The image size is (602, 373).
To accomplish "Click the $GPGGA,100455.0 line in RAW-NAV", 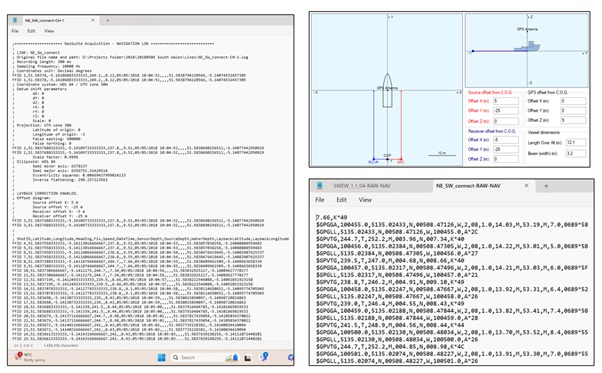I will [452, 224].
